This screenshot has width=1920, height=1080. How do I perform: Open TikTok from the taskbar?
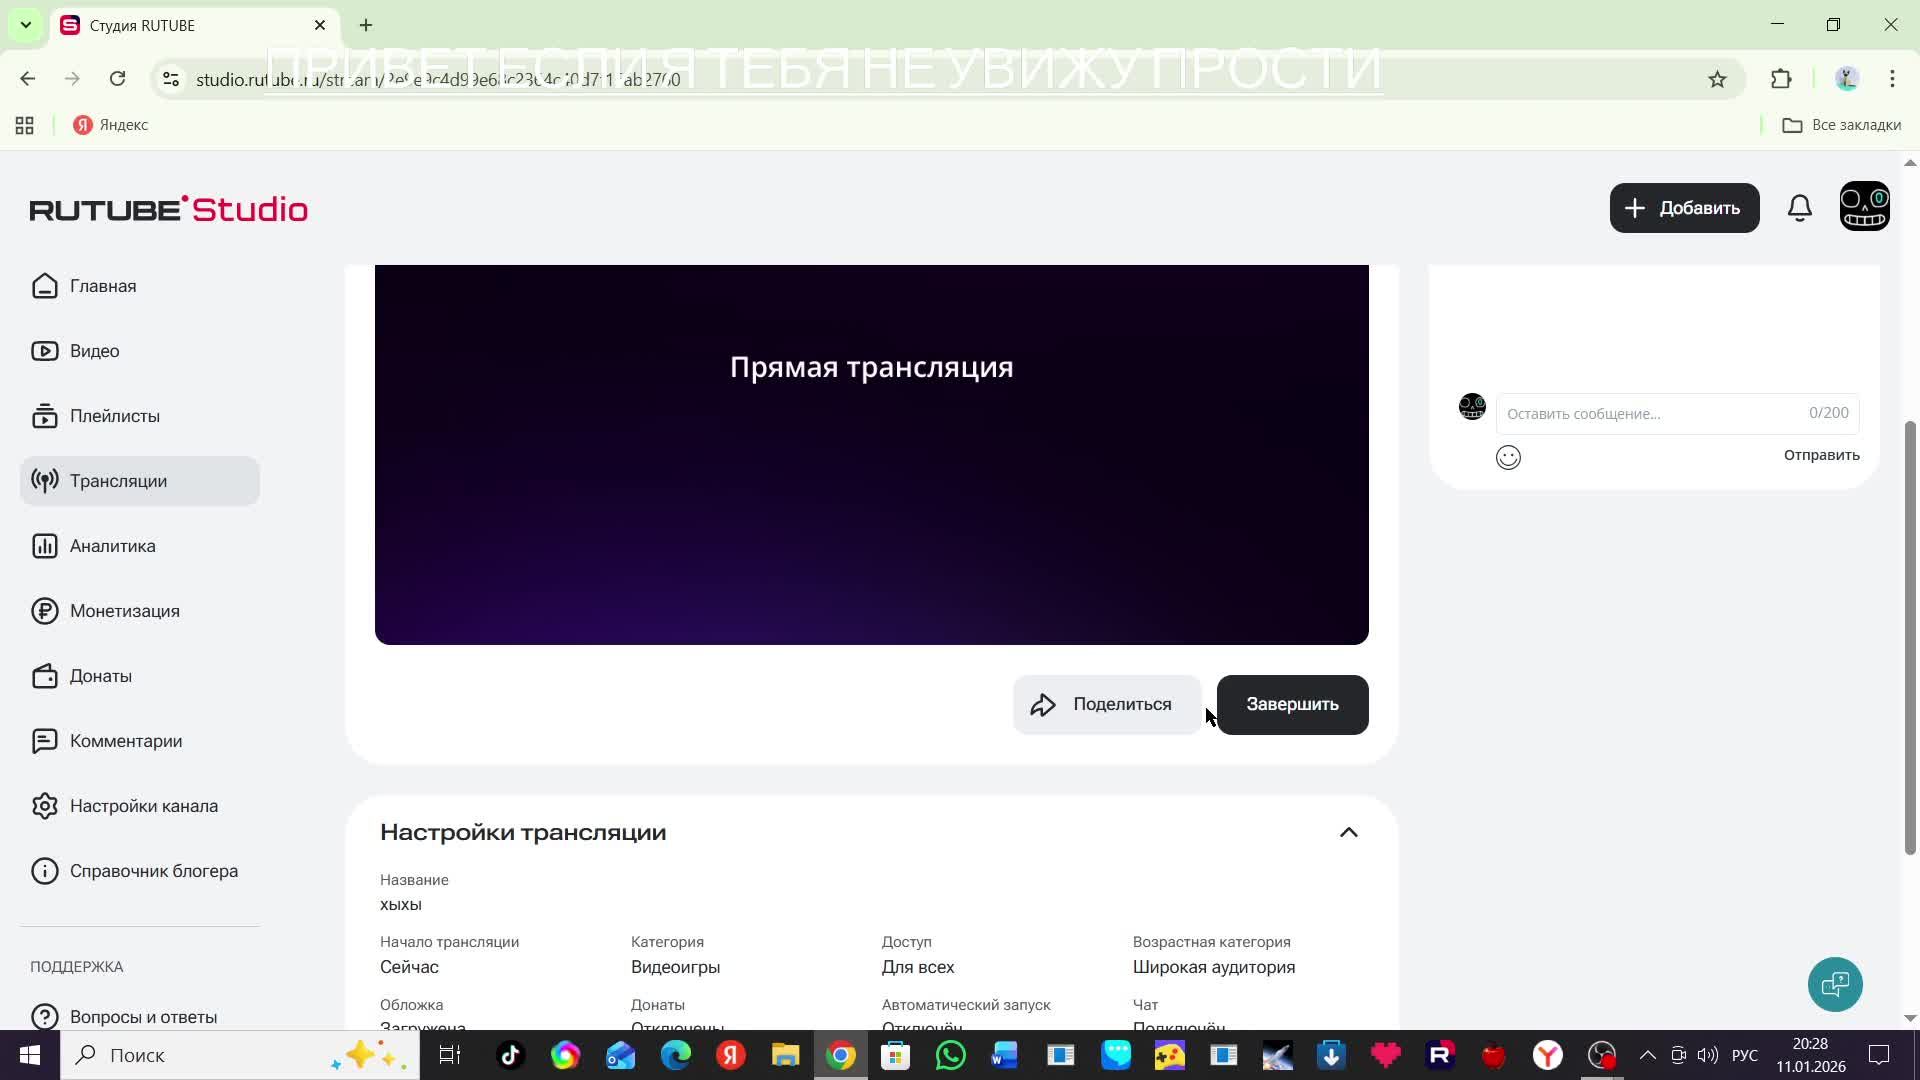pos(511,1055)
